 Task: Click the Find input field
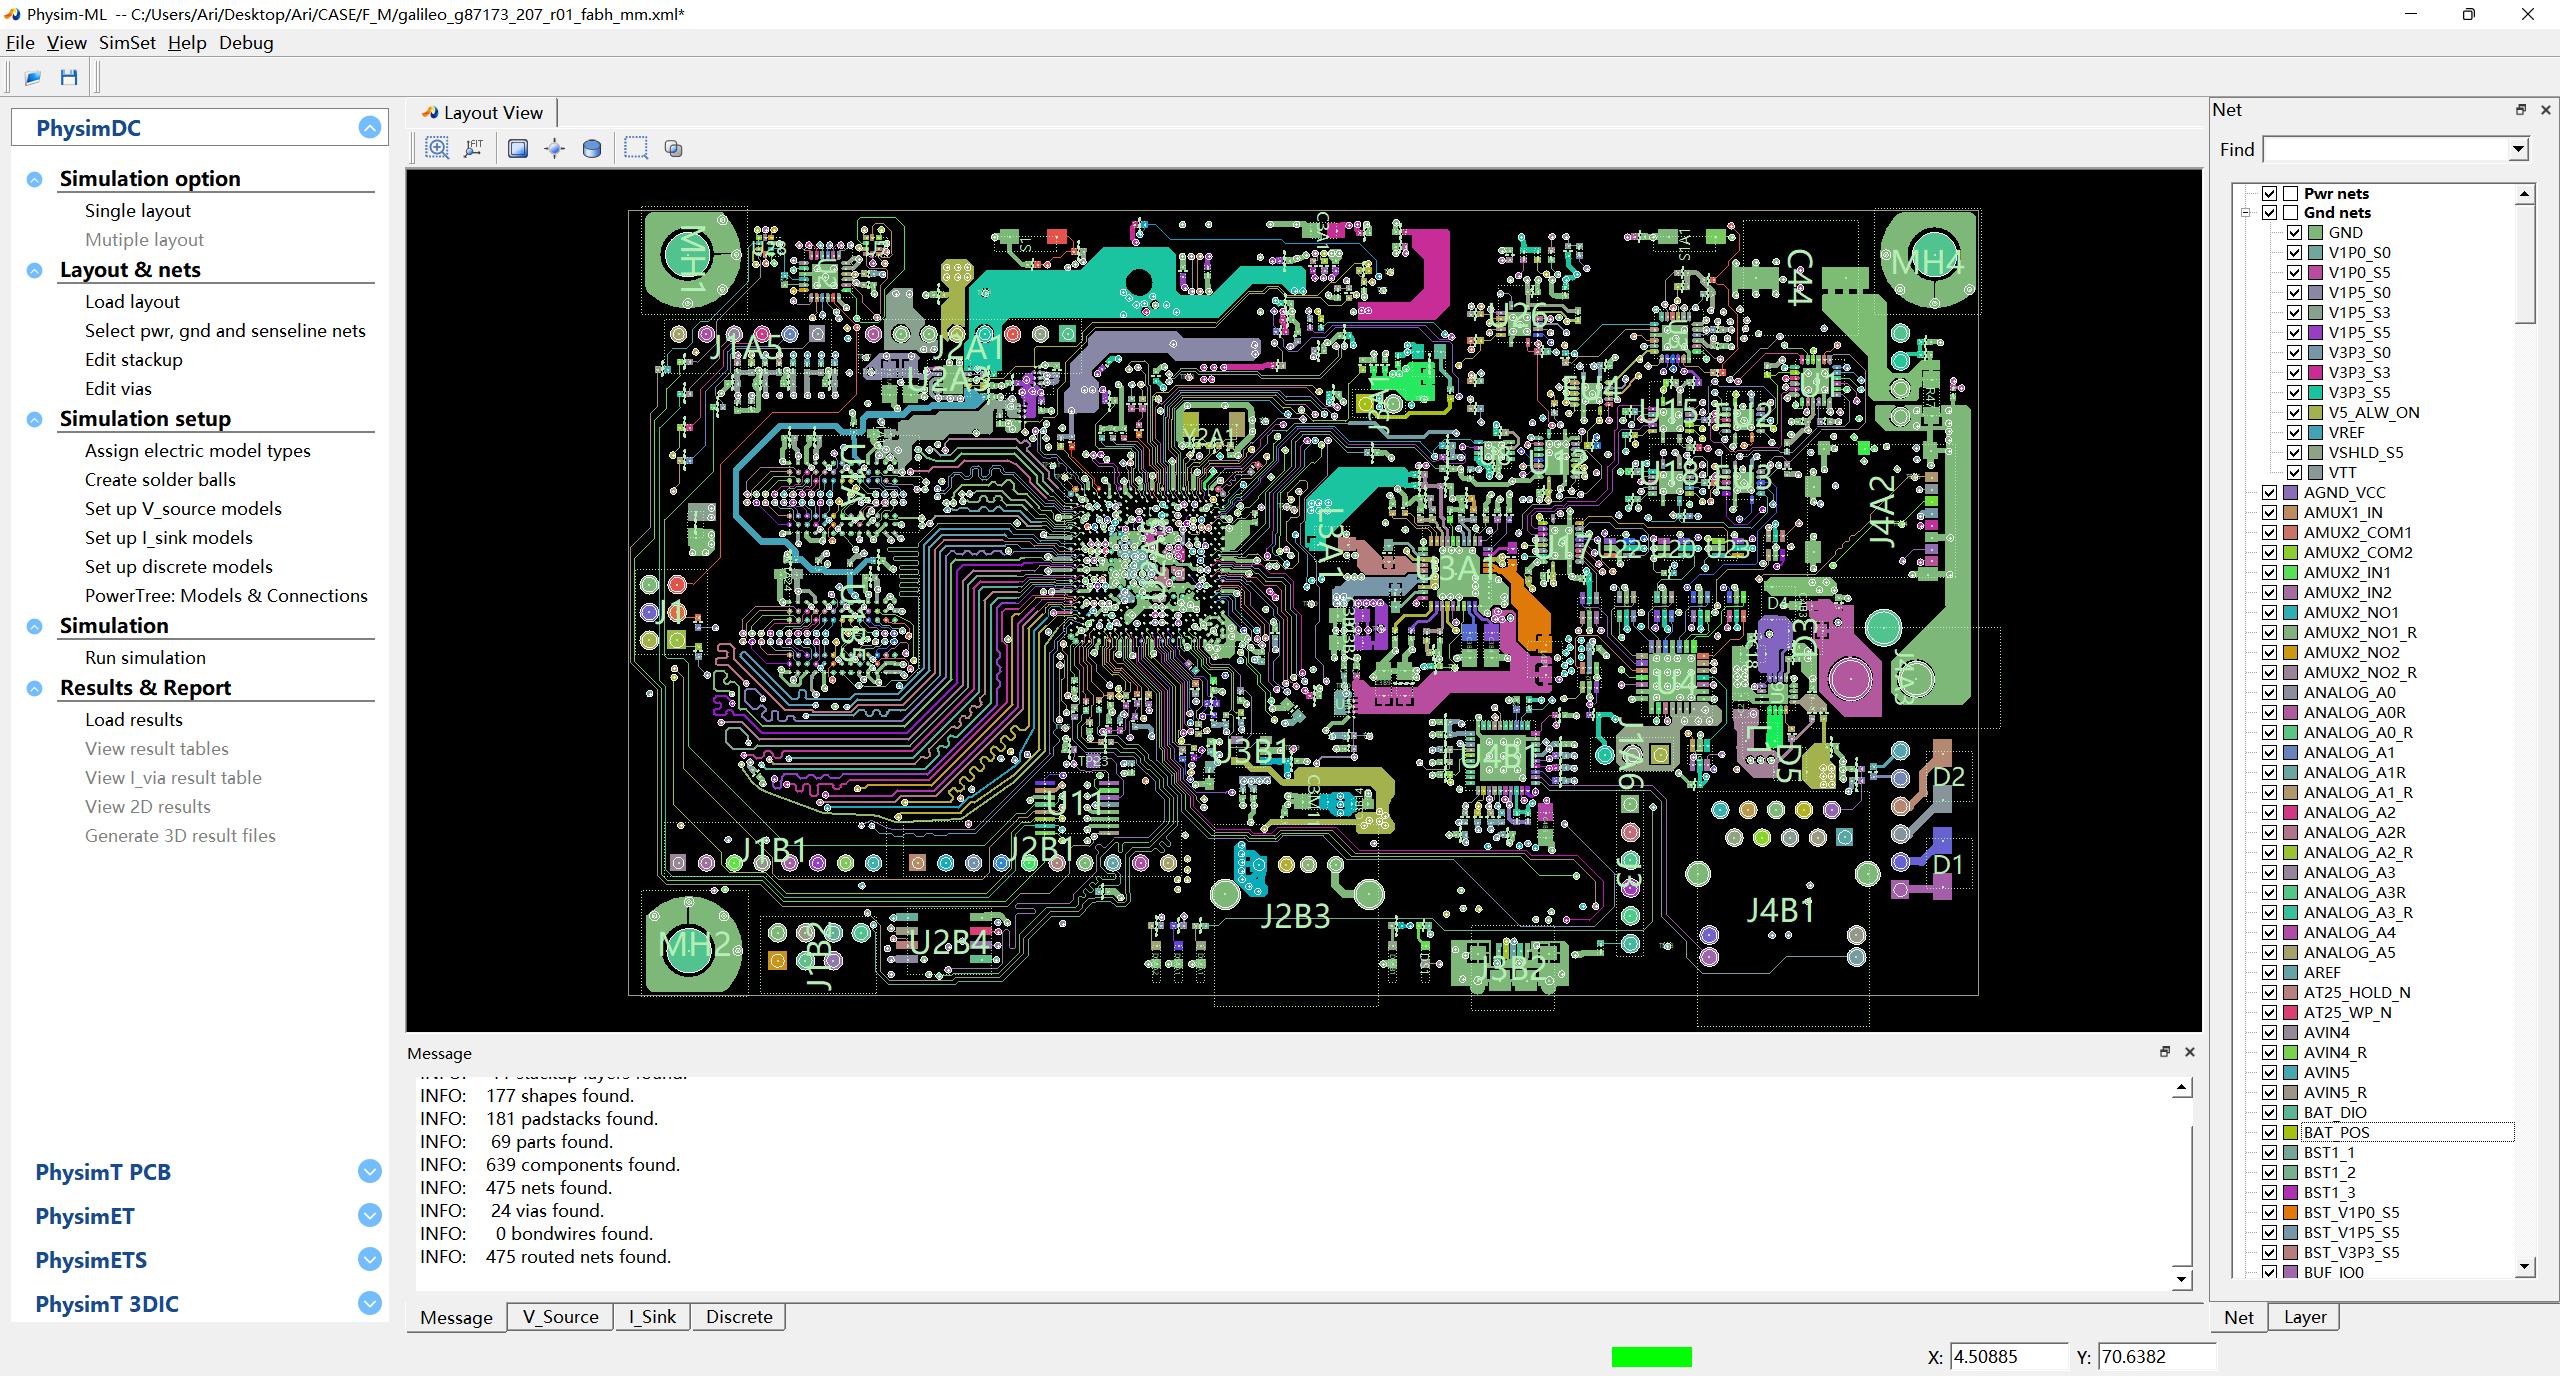click(2385, 150)
